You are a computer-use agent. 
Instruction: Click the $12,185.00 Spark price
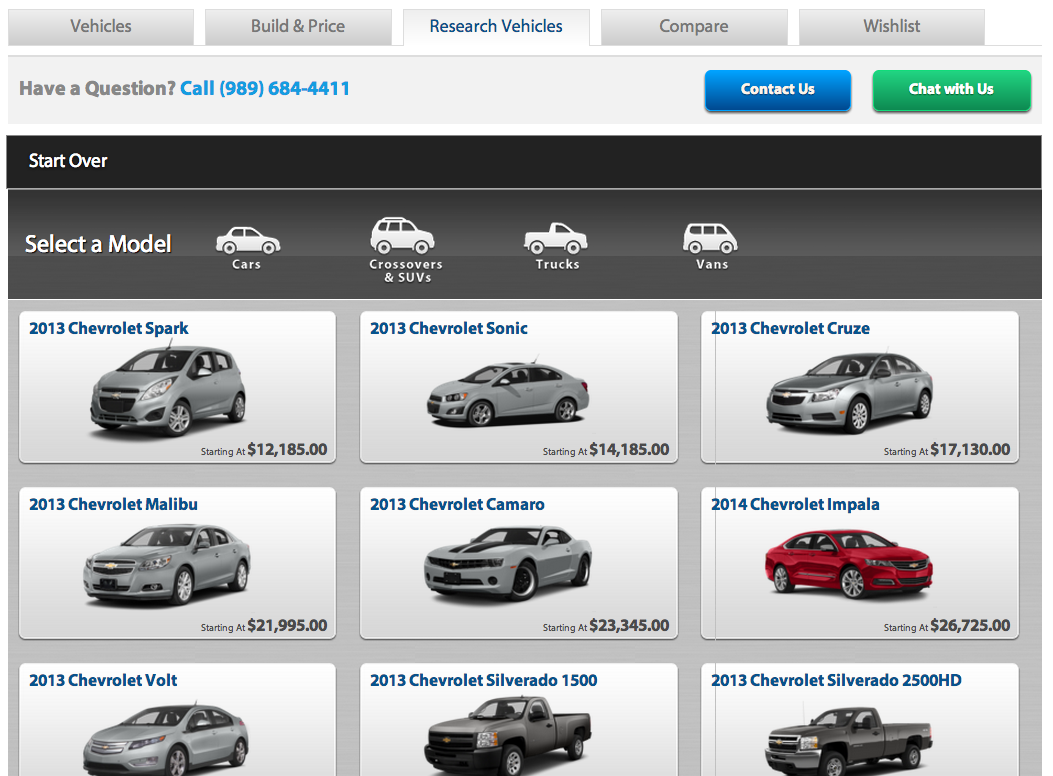[x=287, y=450]
